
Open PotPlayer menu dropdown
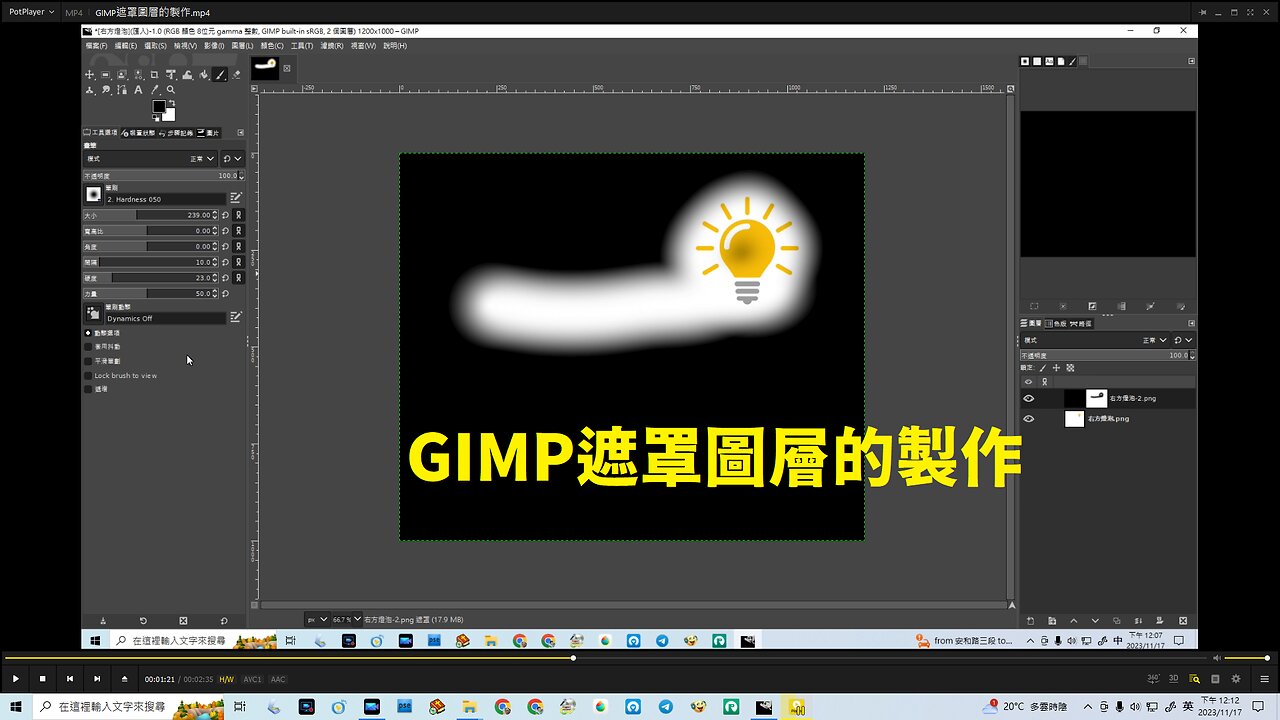pyautogui.click(x=29, y=13)
